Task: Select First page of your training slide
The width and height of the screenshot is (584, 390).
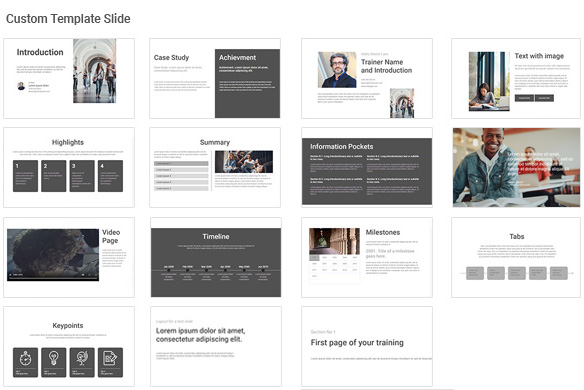Action: (367, 346)
